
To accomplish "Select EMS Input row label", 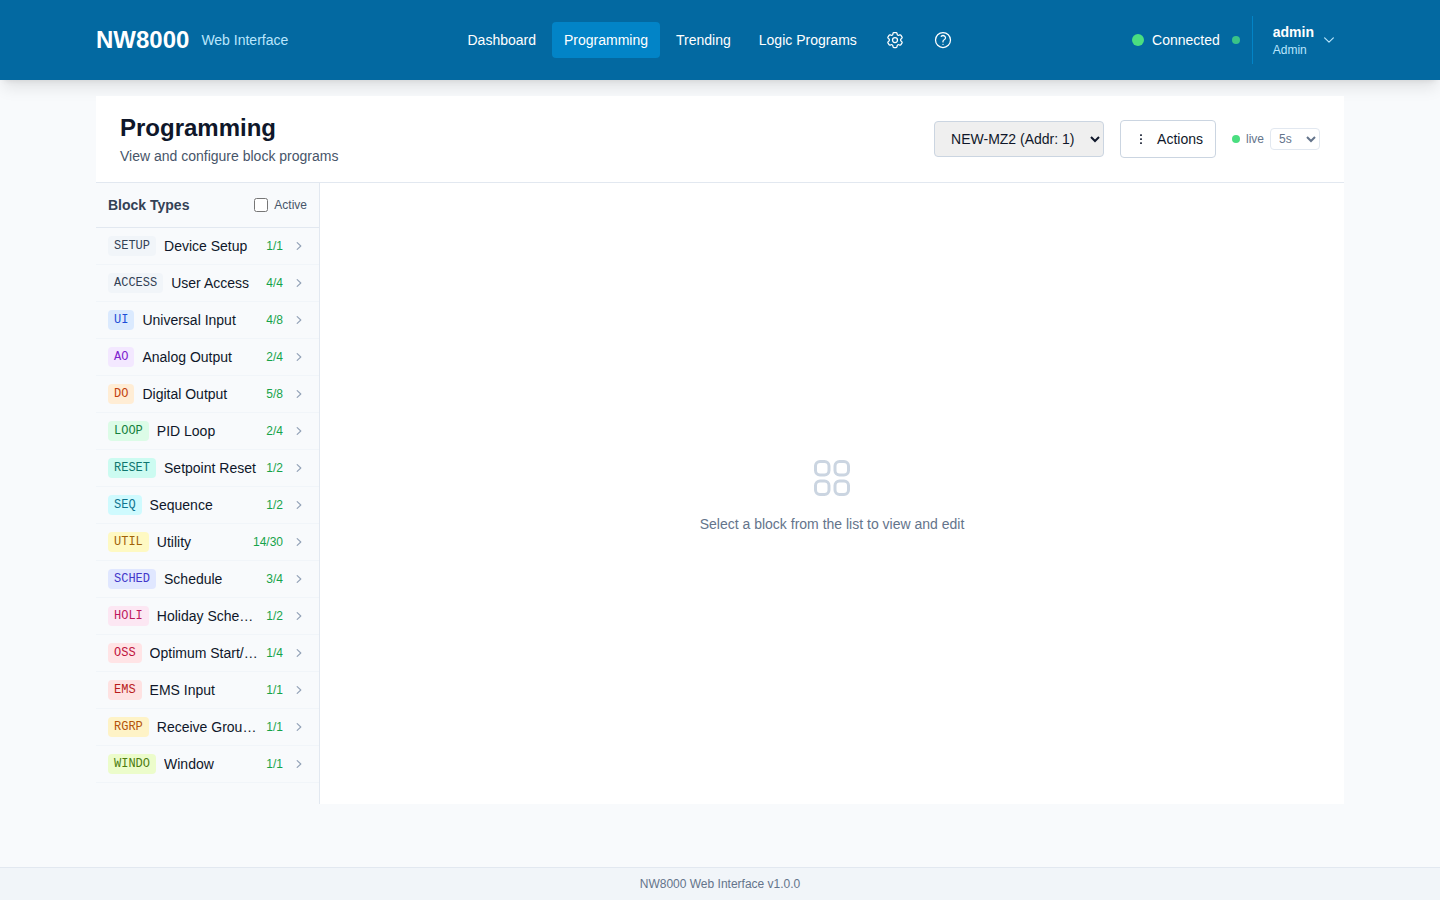I will (182, 690).
